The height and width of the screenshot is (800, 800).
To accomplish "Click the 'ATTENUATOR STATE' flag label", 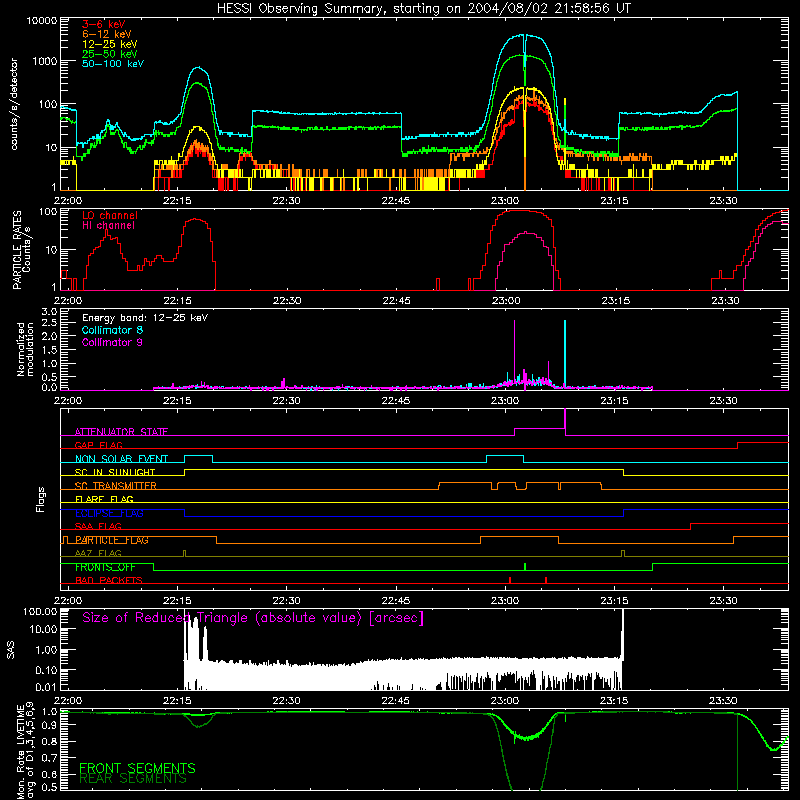I will coord(121,432).
